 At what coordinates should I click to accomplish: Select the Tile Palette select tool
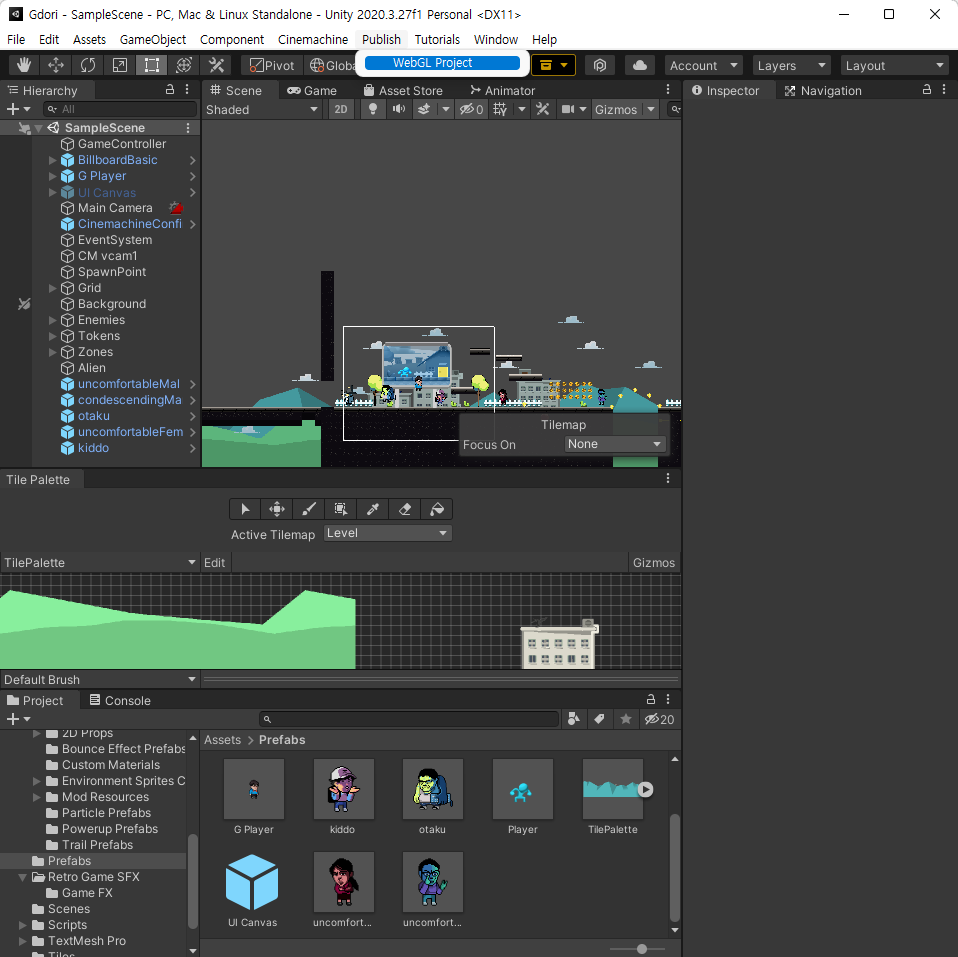246,509
